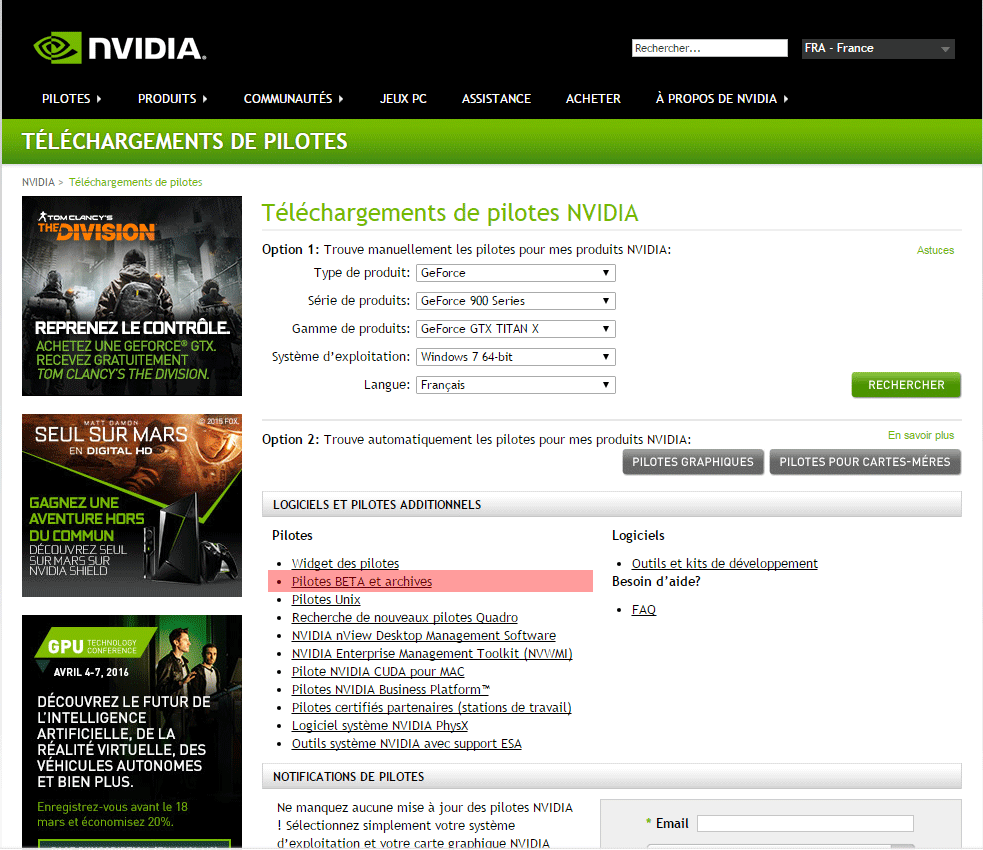Click Téléchargements de pilotes breadcrumb
Image resolution: width=983 pixels, height=850 pixels.
click(x=135, y=182)
